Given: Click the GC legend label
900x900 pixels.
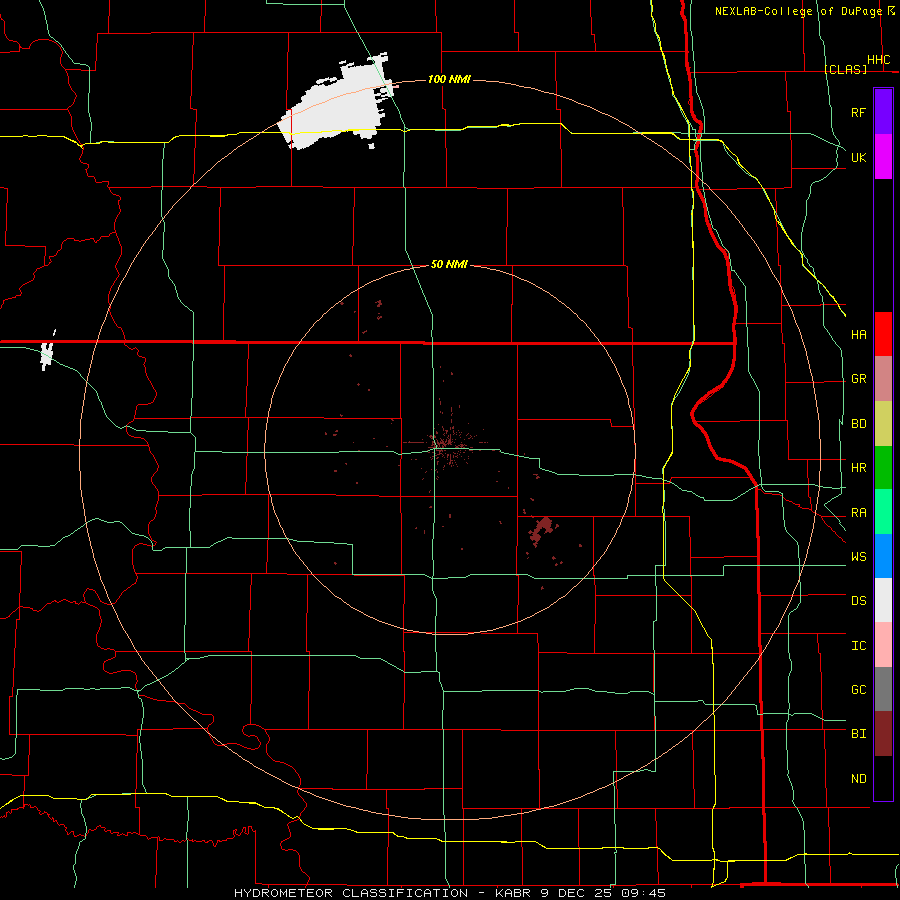Looking at the screenshot, I should point(859,690).
